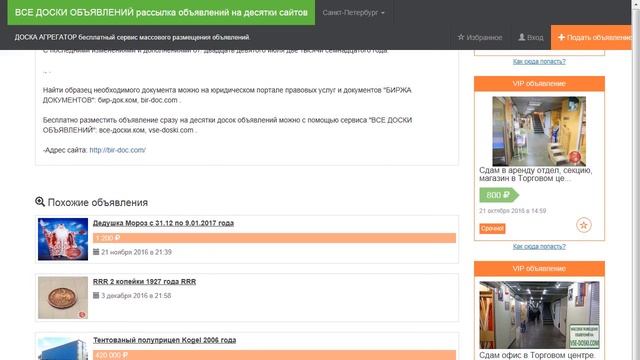The height and width of the screenshot is (360, 640).
Task: Click the green ВСЕ ДОСКИ ОБЪЯВЛЕНИЙ site banner
Action: [161, 12]
